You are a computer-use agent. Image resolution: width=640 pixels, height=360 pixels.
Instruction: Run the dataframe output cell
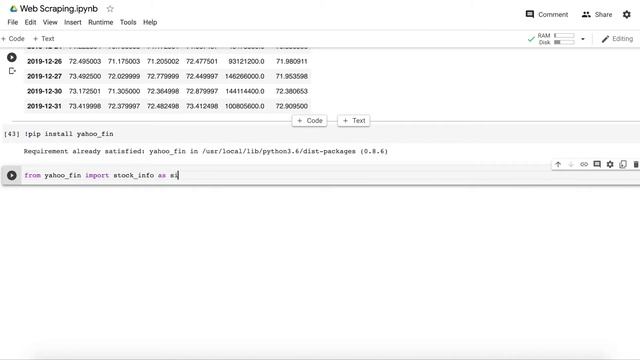[12, 58]
